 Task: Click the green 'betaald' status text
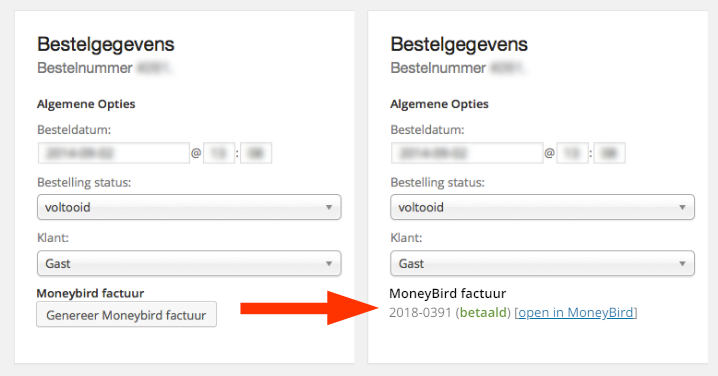point(483,312)
